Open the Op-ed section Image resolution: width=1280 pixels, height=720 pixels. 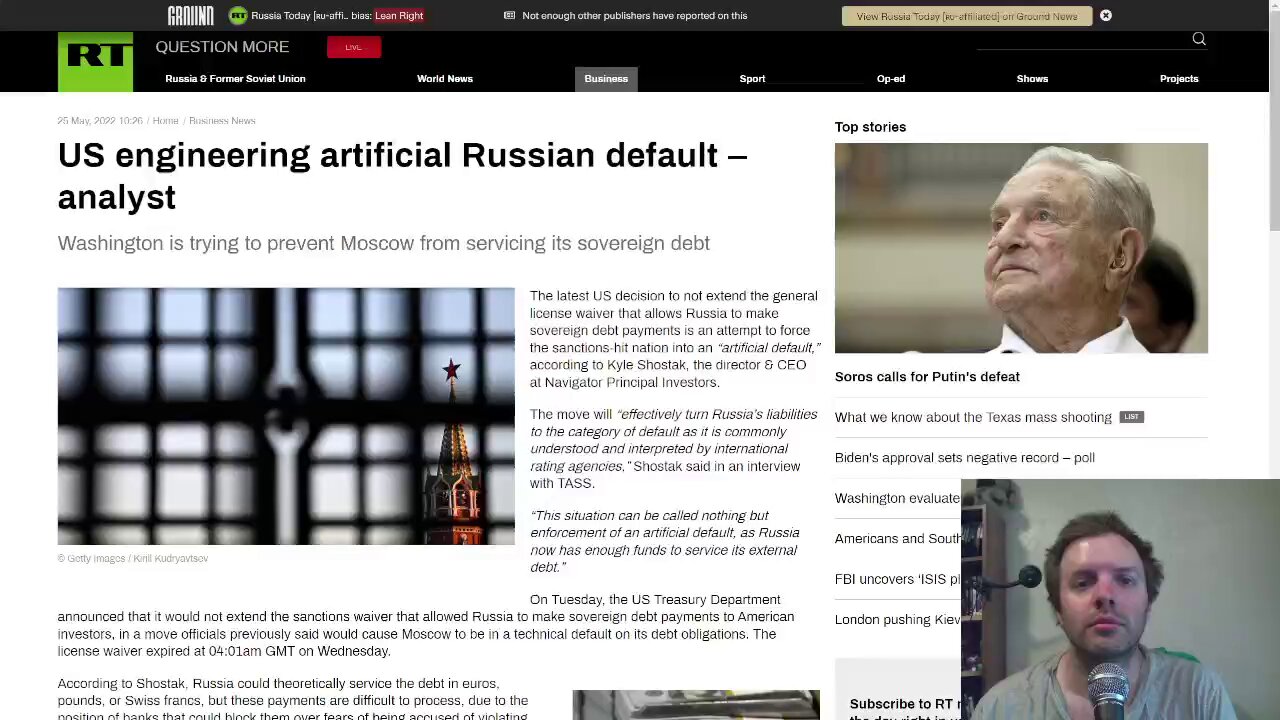891,79
